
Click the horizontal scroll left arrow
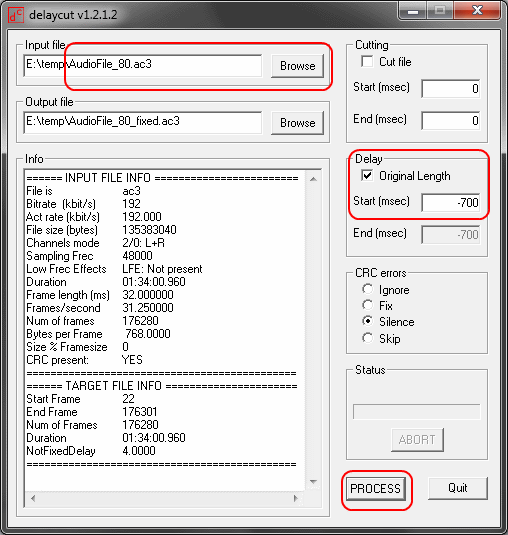tap(33, 498)
